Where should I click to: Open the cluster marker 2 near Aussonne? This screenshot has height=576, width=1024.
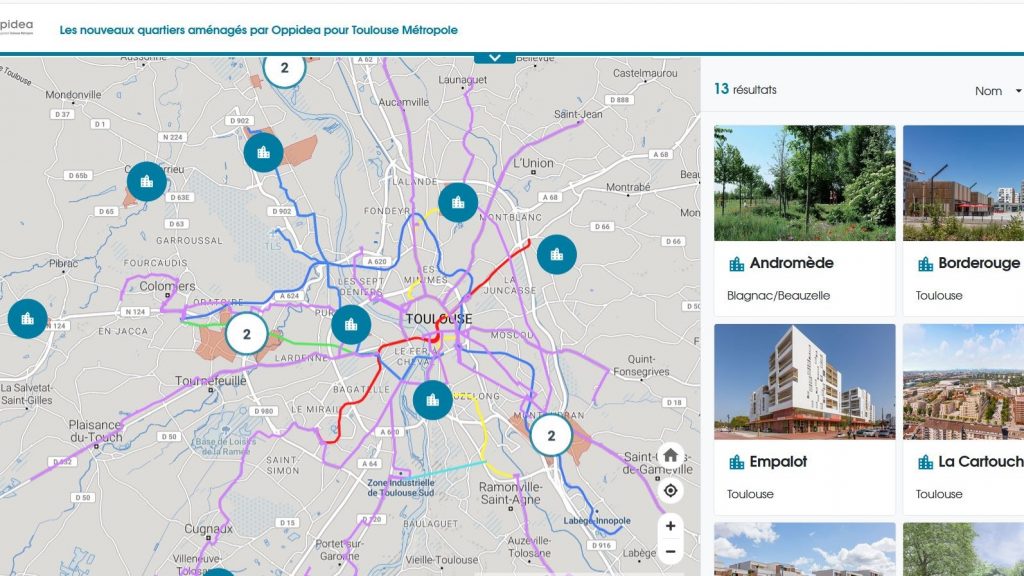pos(285,68)
